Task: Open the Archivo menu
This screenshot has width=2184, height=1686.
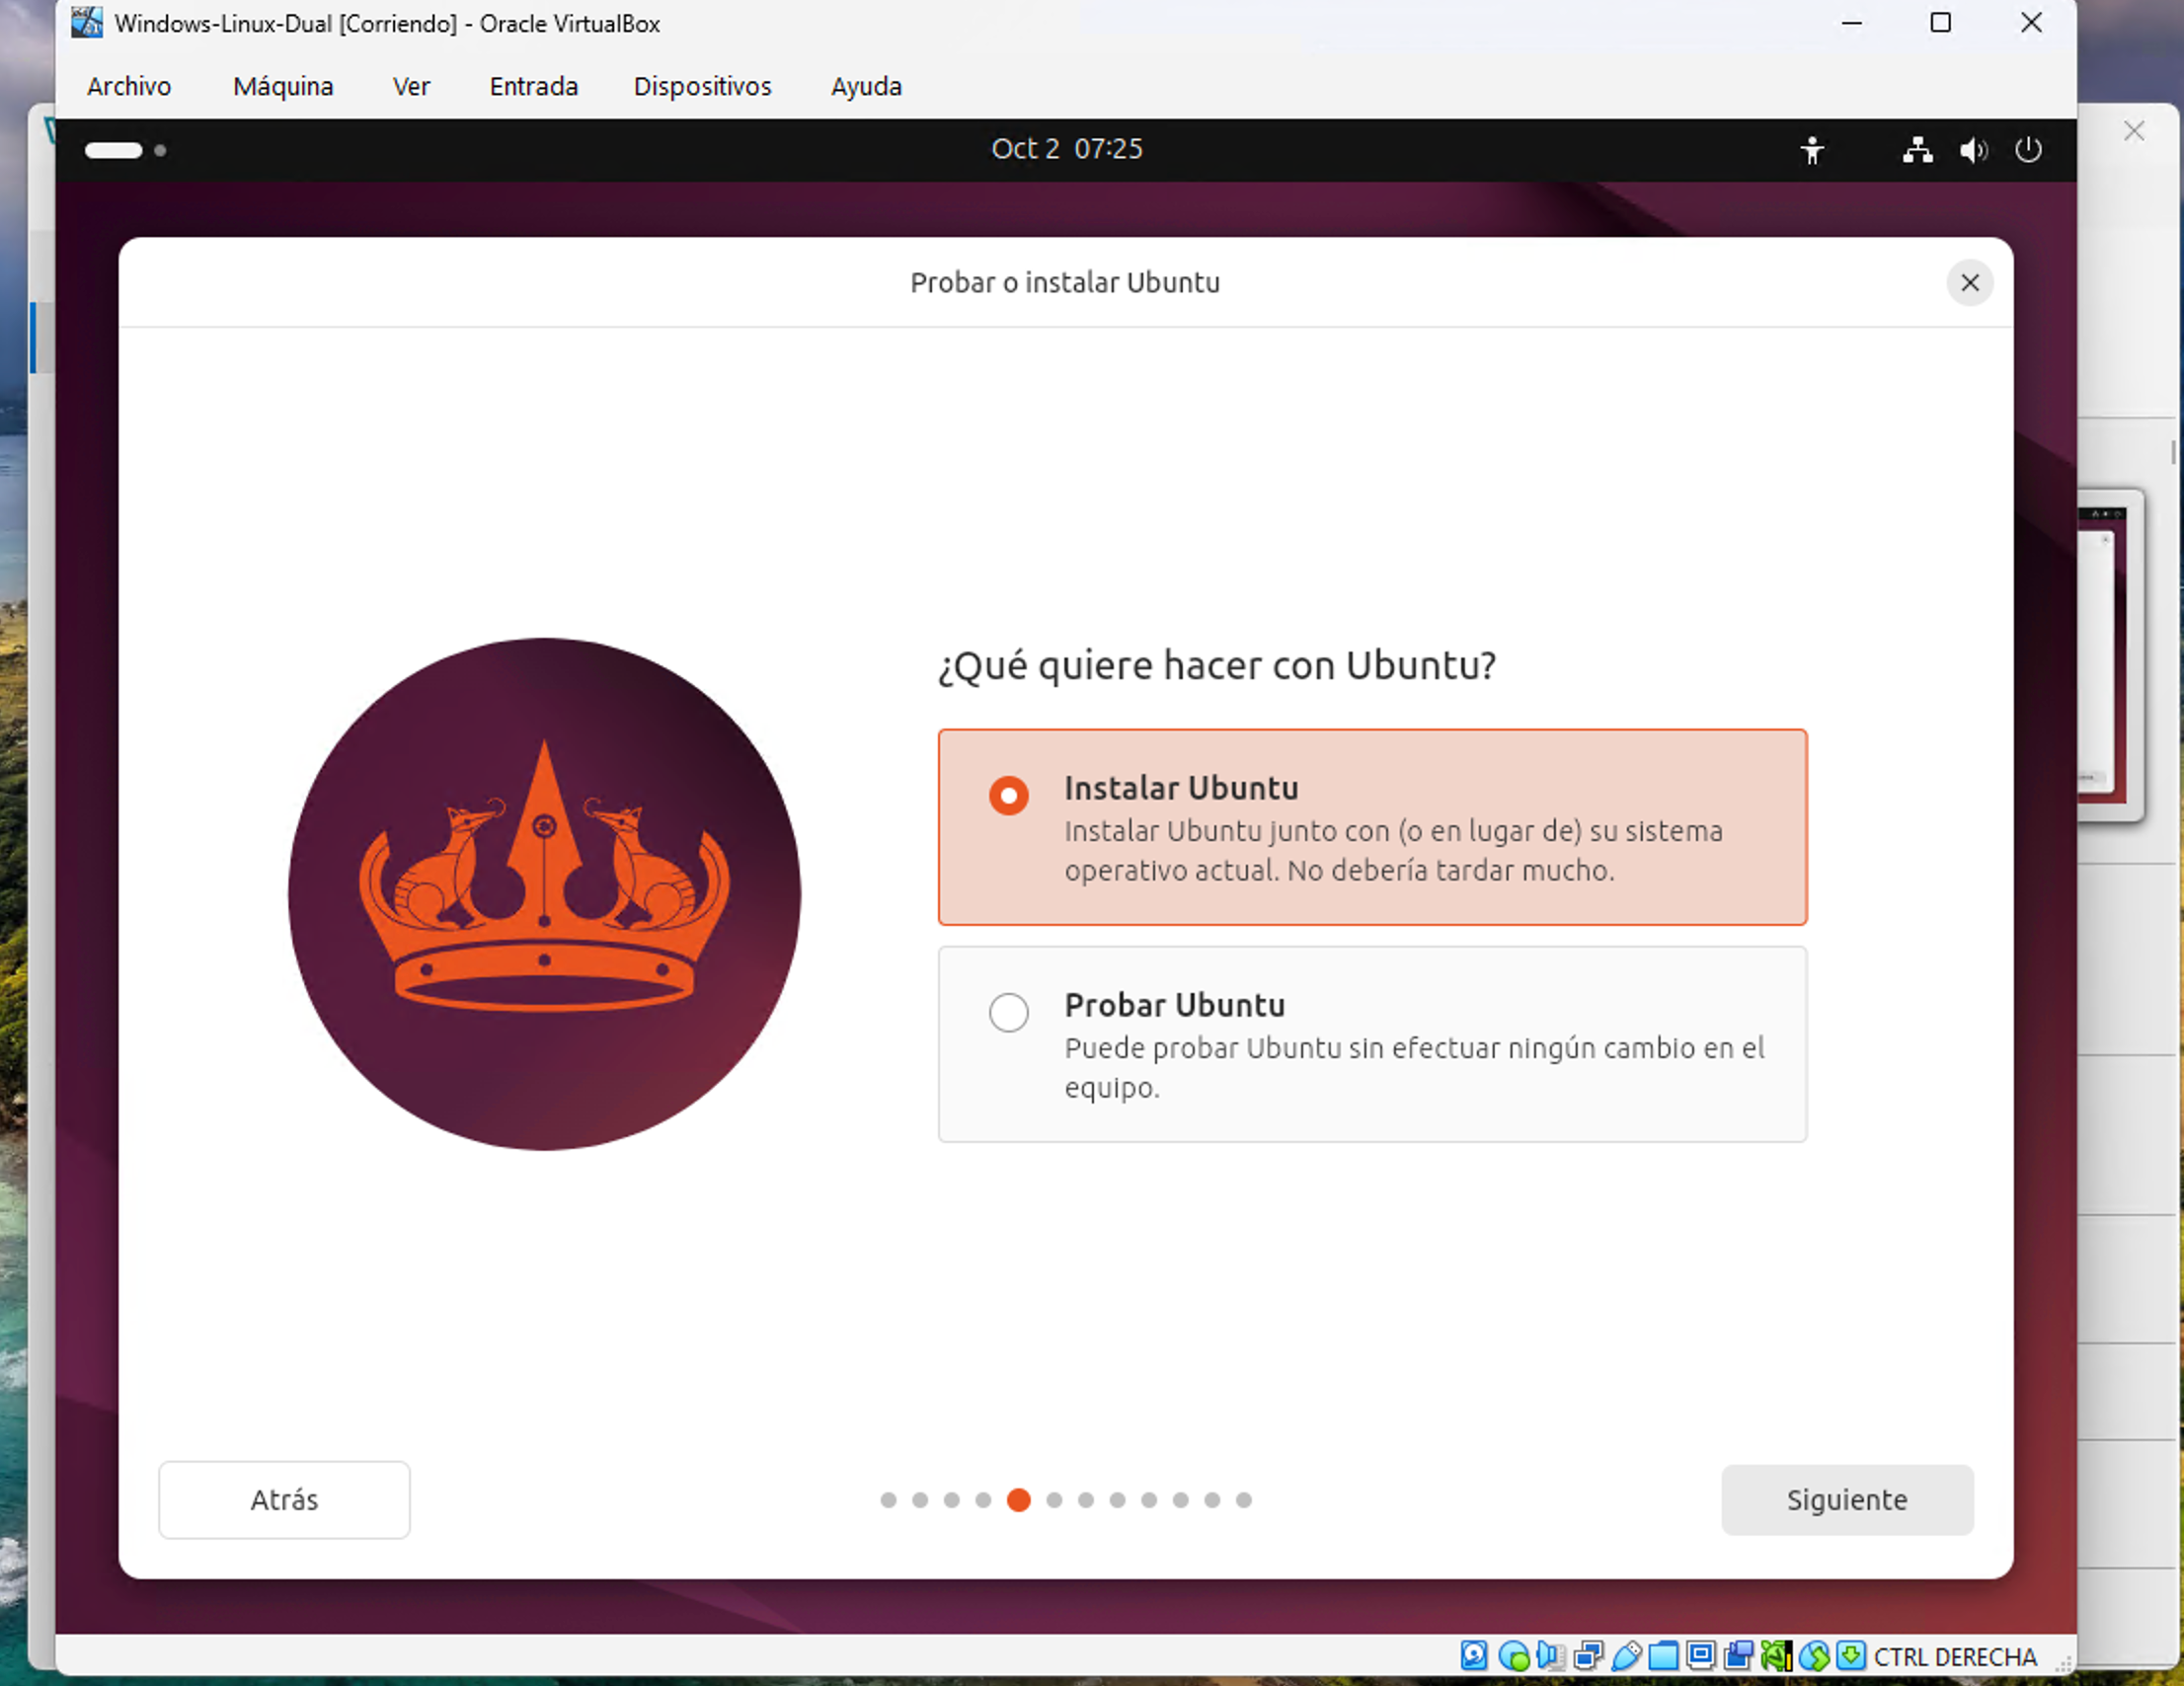Action: [x=129, y=86]
